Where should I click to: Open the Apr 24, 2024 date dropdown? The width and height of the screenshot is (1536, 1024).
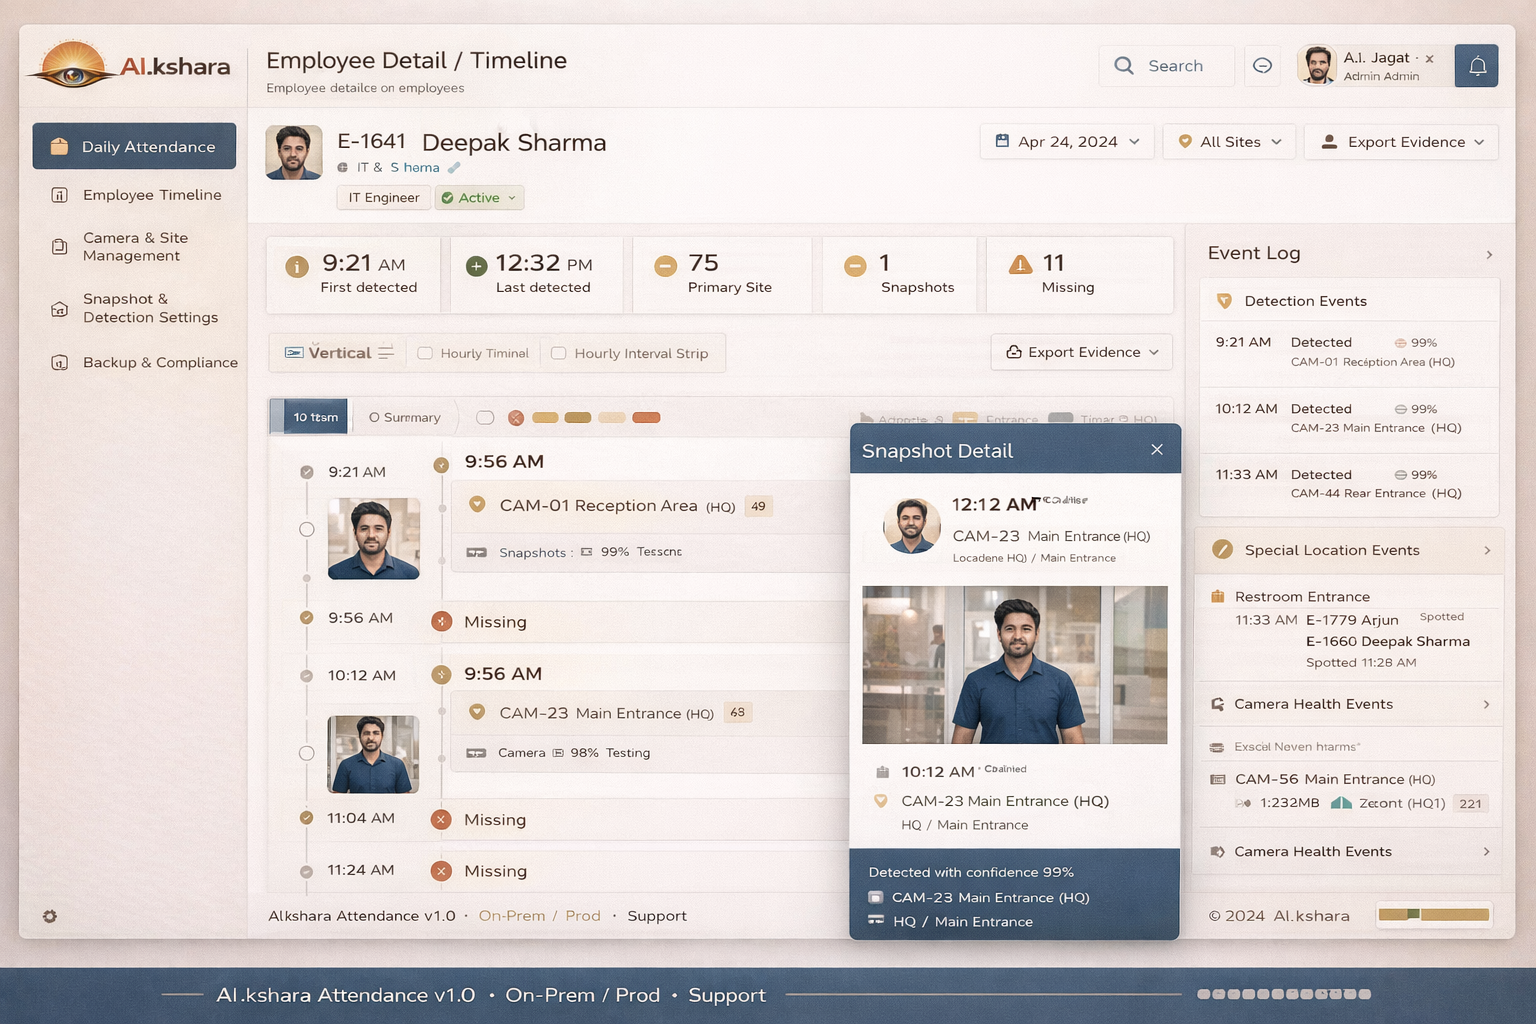click(1067, 142)
